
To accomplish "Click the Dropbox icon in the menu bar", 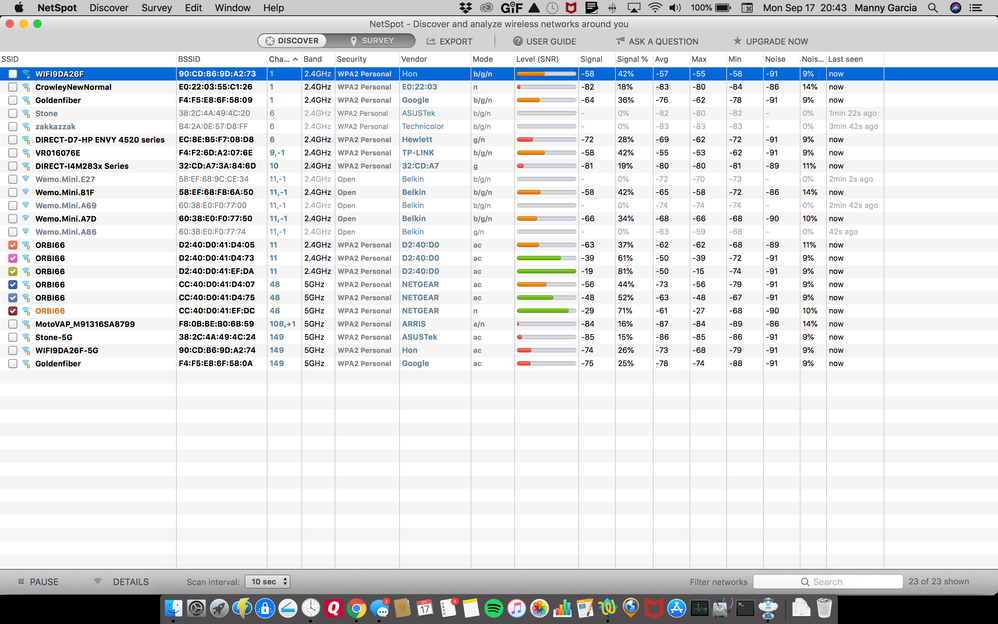I will click(x=465, y=8).
